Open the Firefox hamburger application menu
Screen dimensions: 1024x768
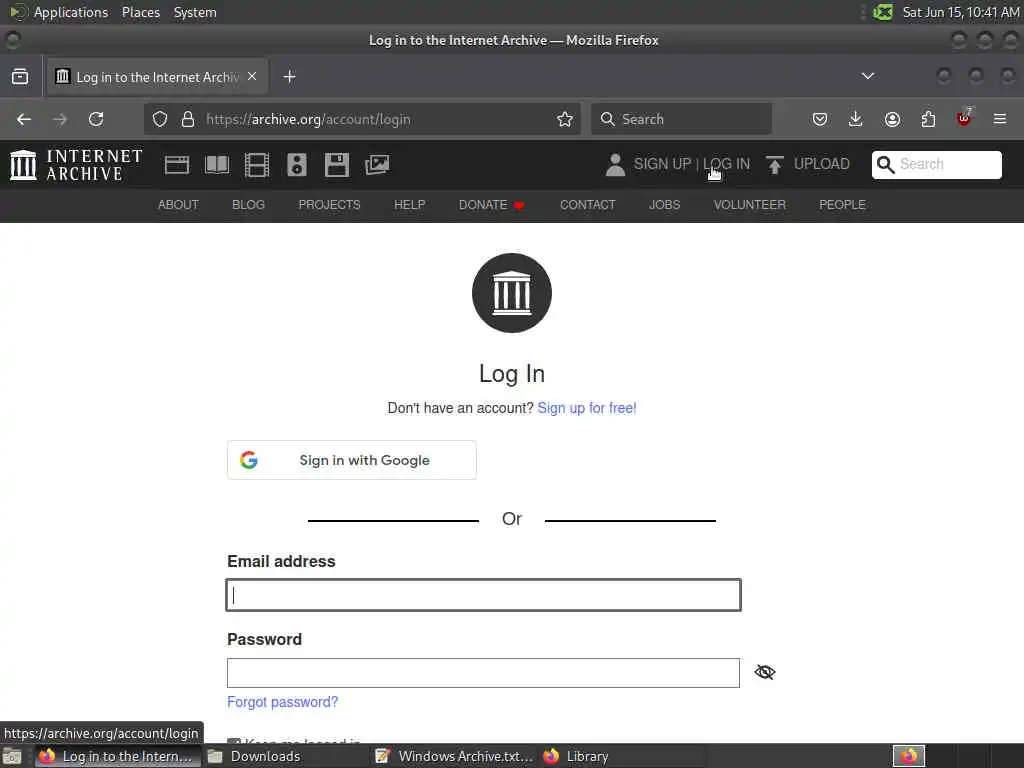pyautogui.click(x=999, y=119)
